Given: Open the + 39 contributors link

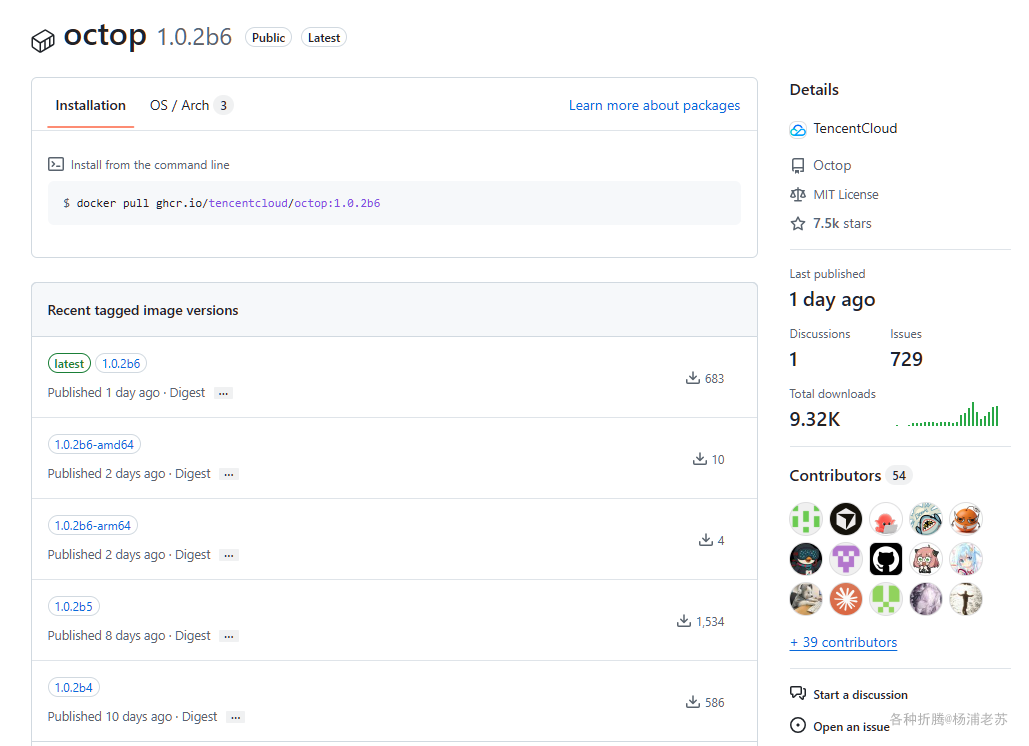Looking at the screenshot, I should pos(843,642).
